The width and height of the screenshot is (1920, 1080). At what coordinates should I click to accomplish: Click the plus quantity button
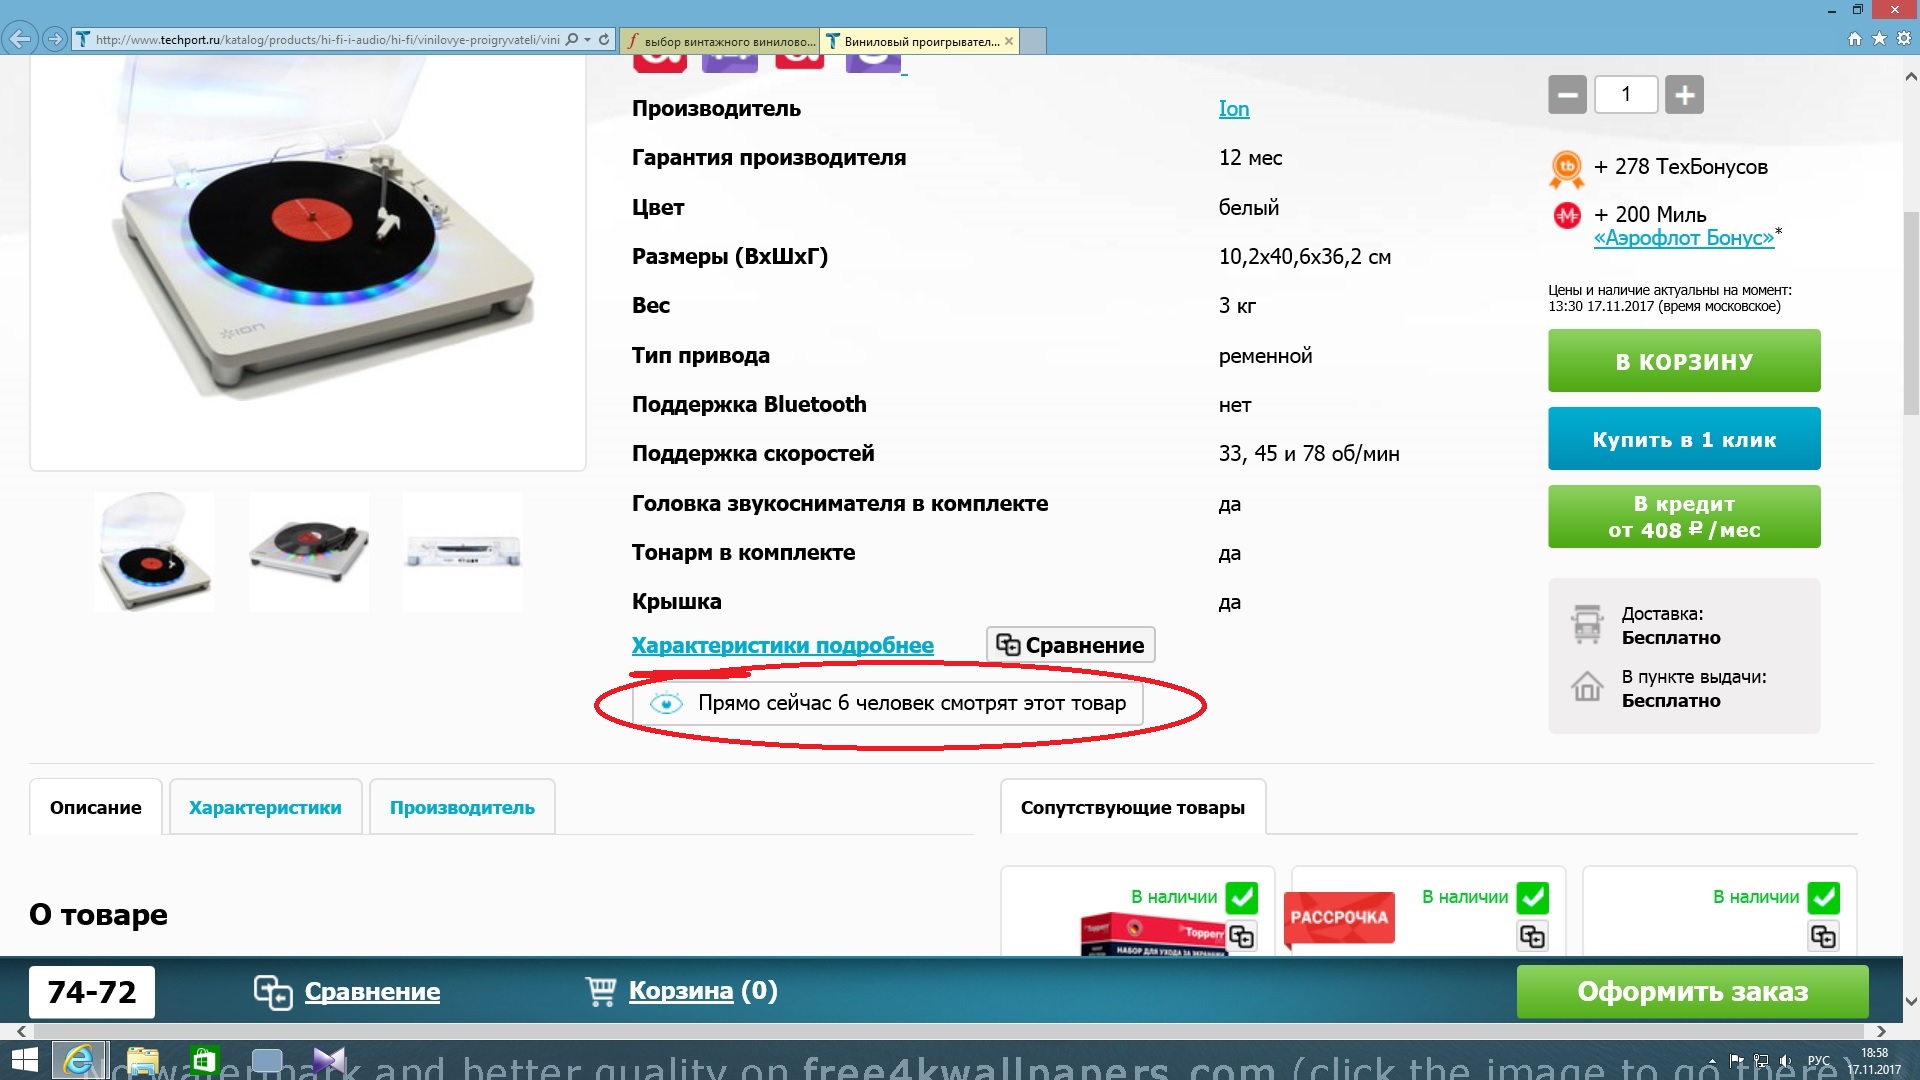click(1684, 95)
